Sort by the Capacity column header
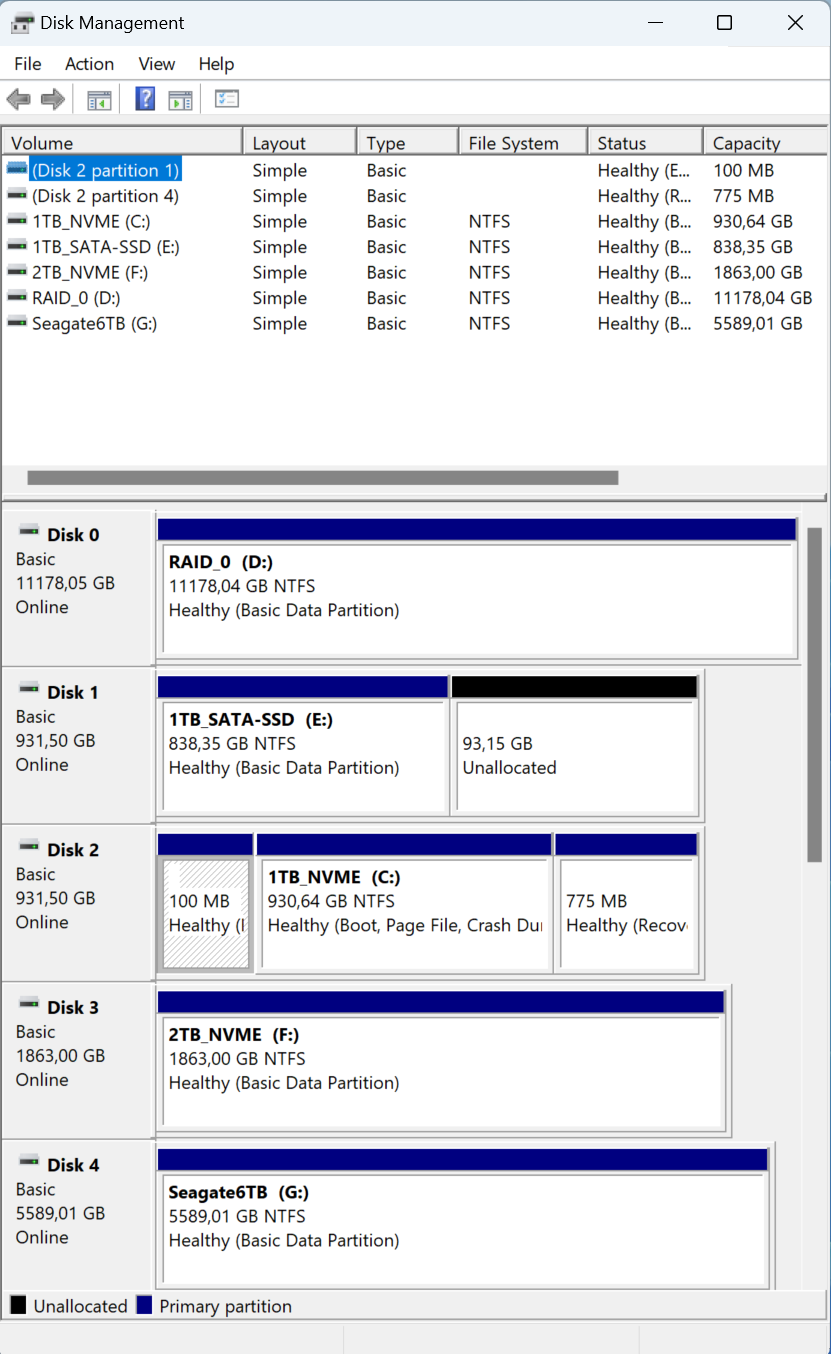This screenshot has width=831, height=1354. [766, 143]
